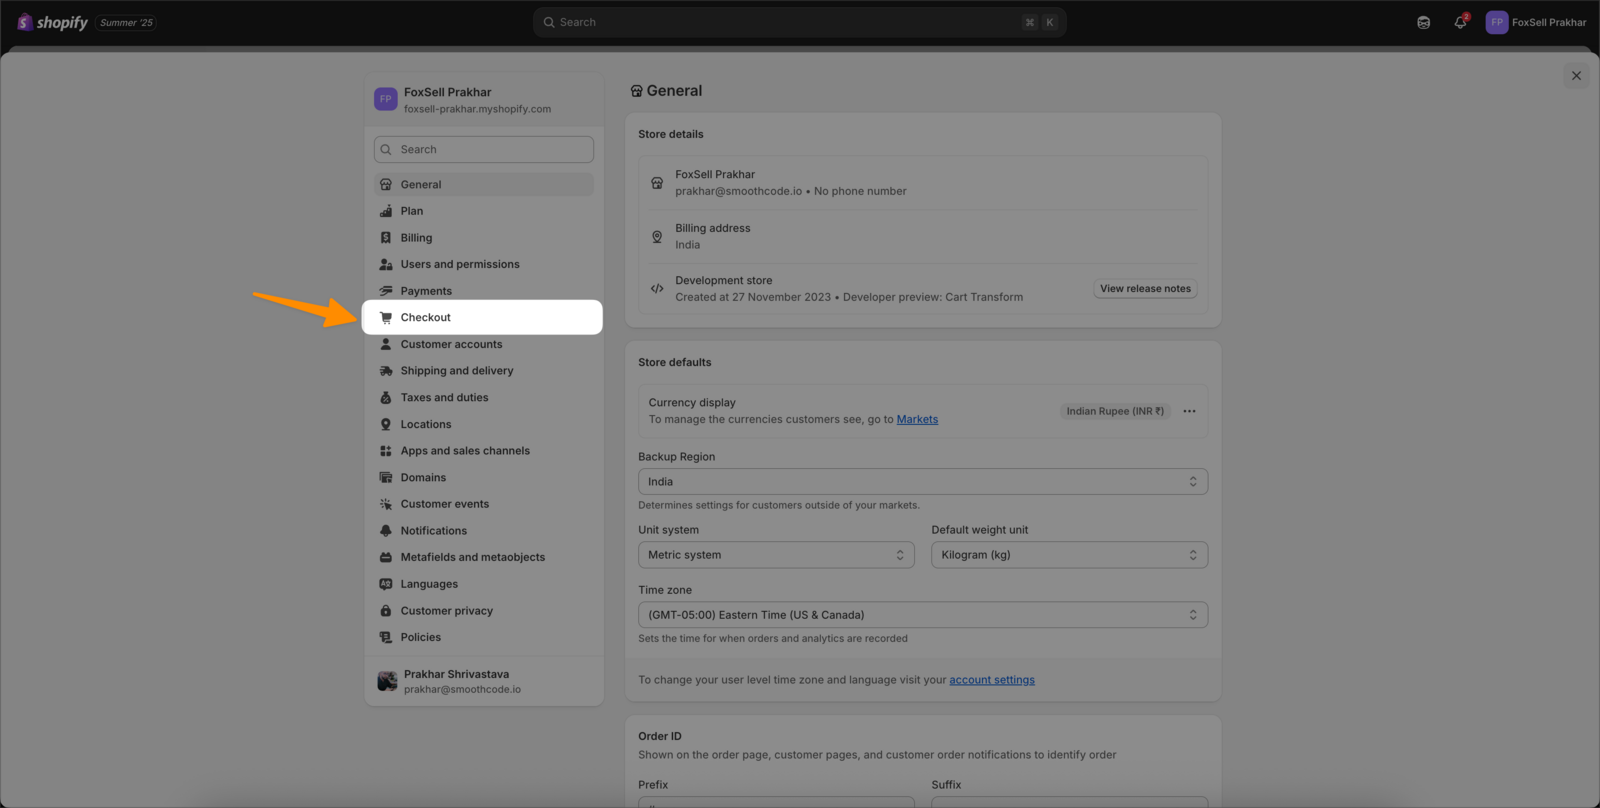This screenshot has width=1600, height=808.
Task: Click the Payments card icon
Action: coord(386,291)
